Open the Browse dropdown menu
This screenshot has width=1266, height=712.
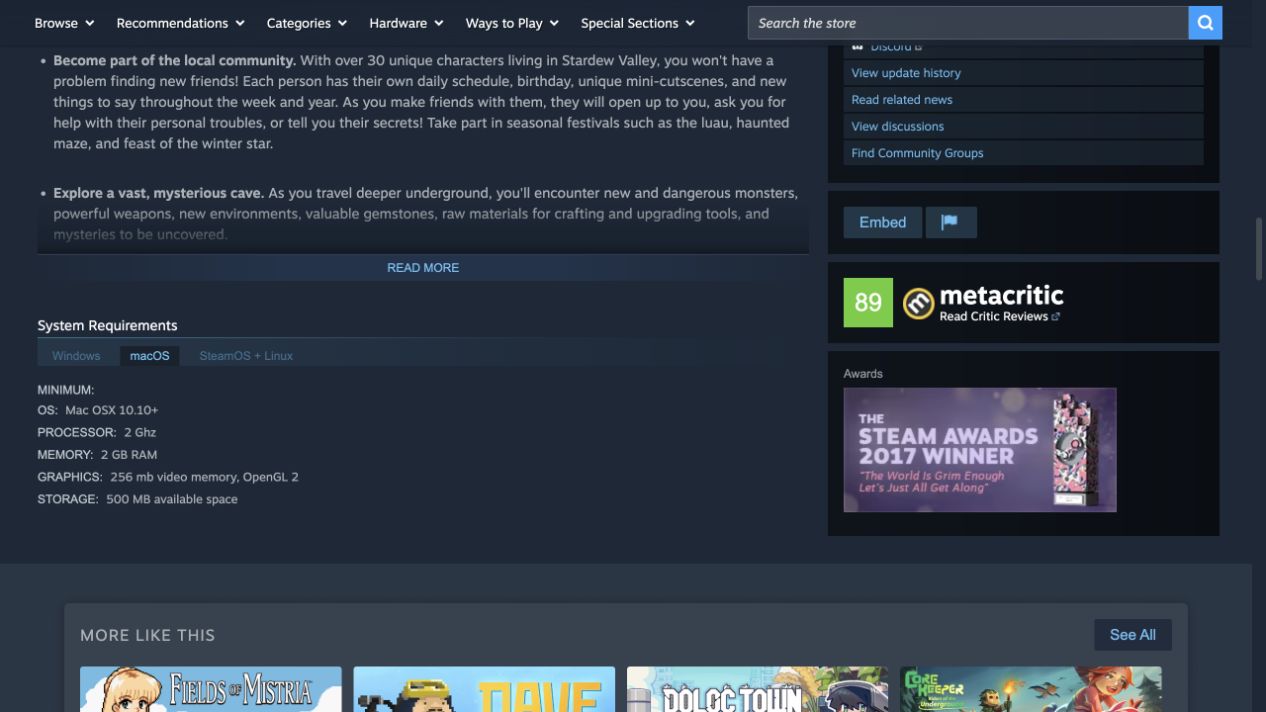click(x=64, y=23)
